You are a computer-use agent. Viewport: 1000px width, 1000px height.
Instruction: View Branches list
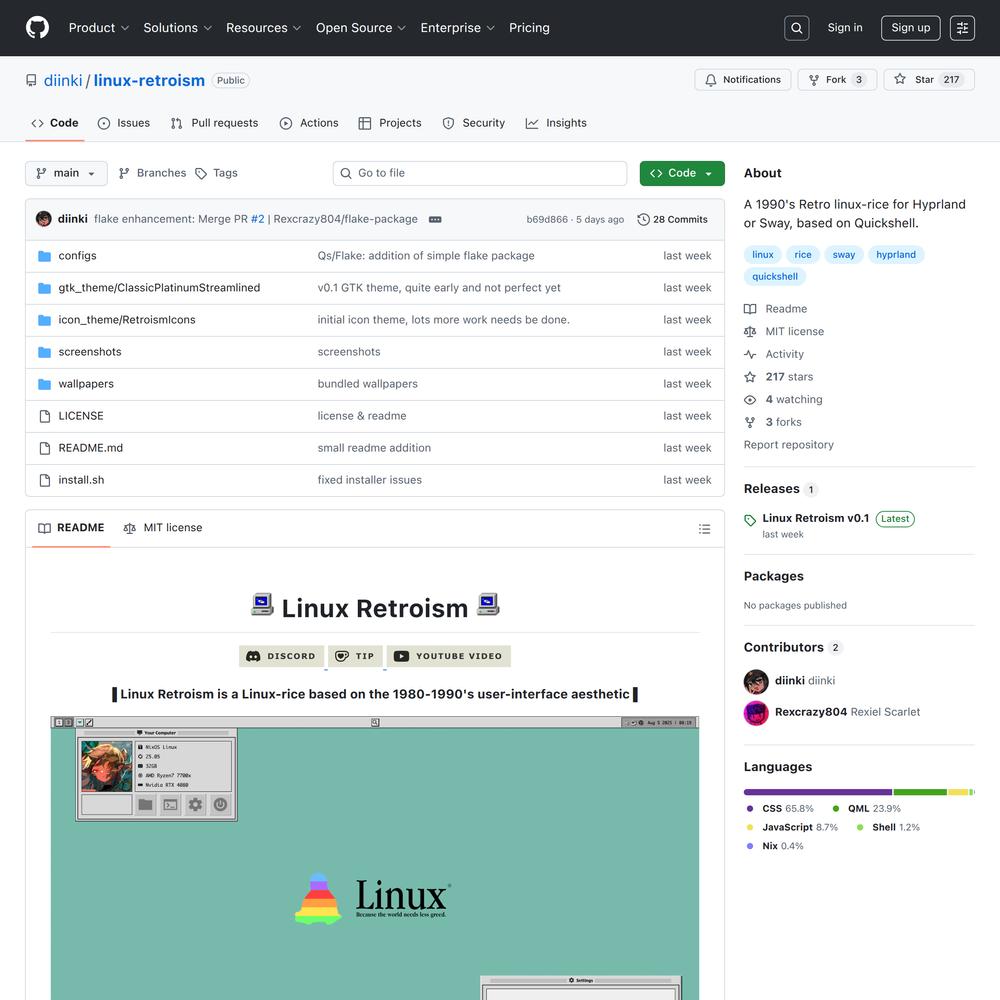click(152, 173)
